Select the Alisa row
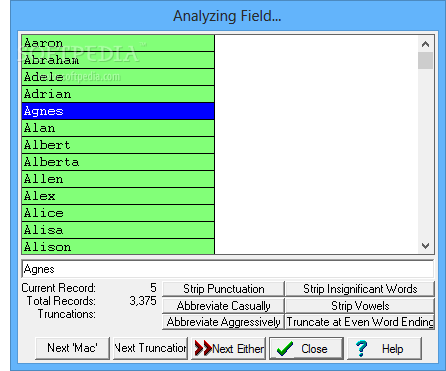Screen dimensions: 446x371 pos(118,230)
